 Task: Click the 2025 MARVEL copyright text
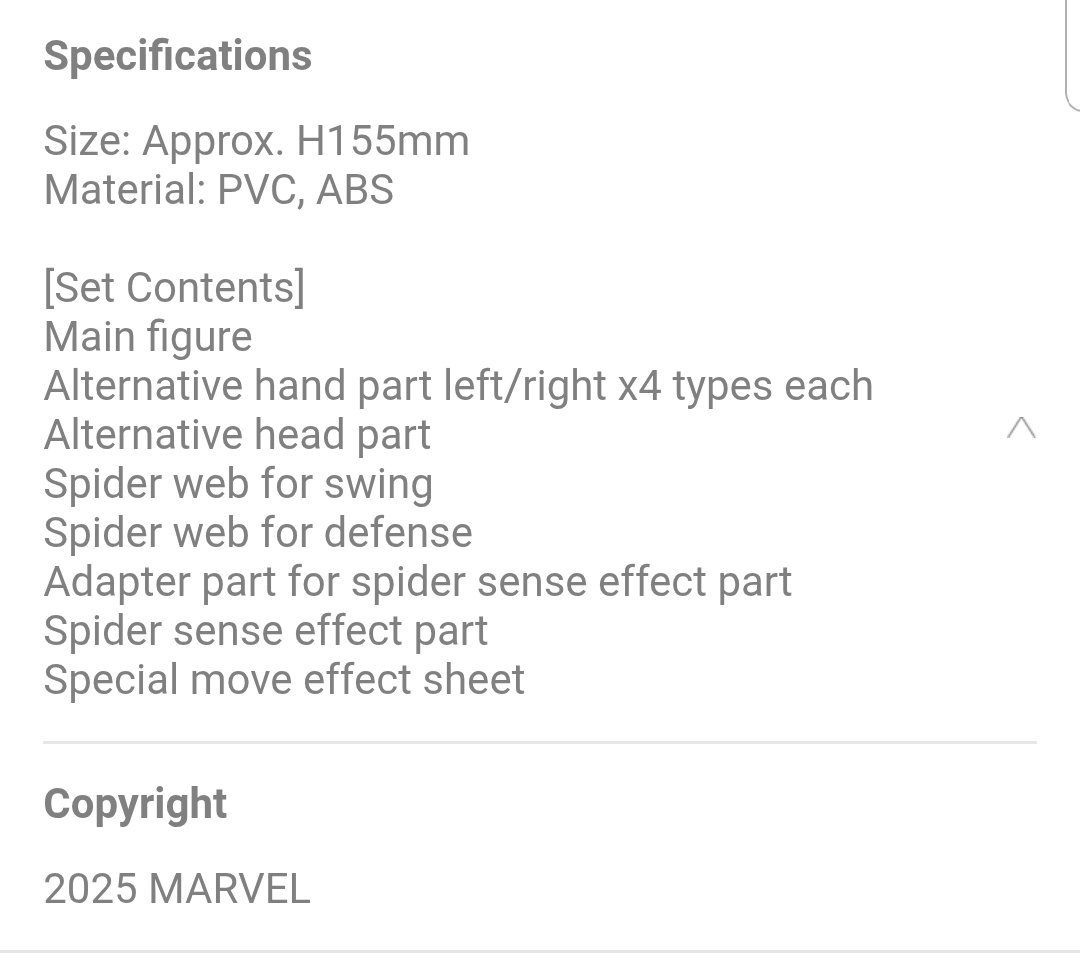[177, 889]
